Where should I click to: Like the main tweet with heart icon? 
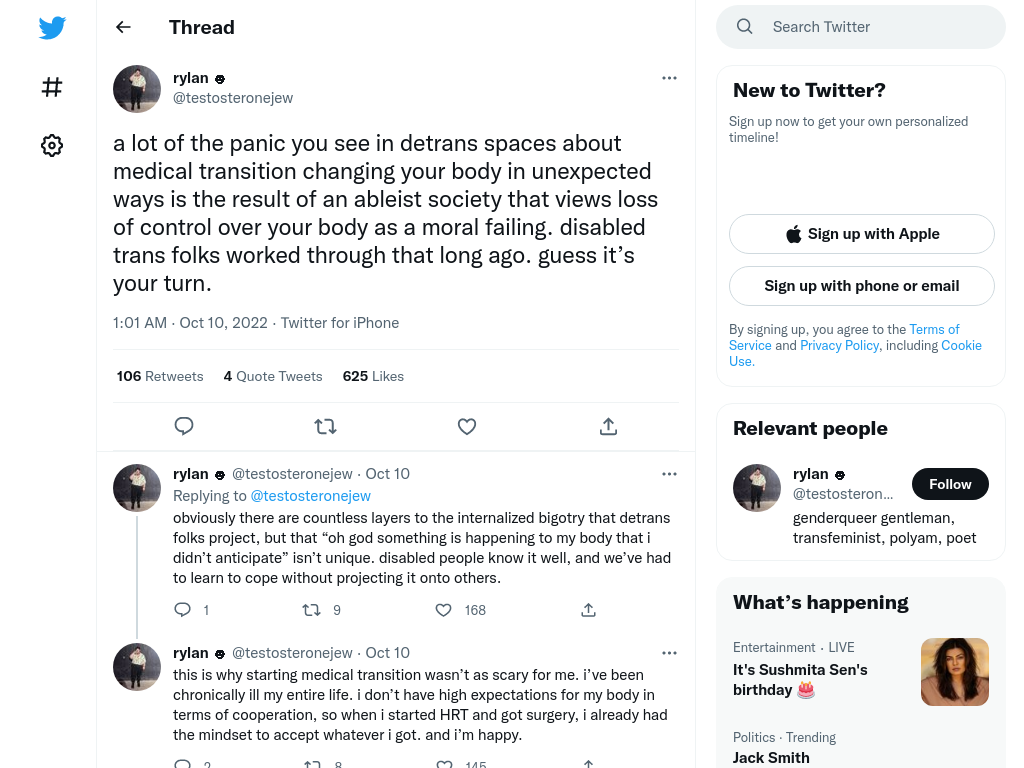coord(467,426)
